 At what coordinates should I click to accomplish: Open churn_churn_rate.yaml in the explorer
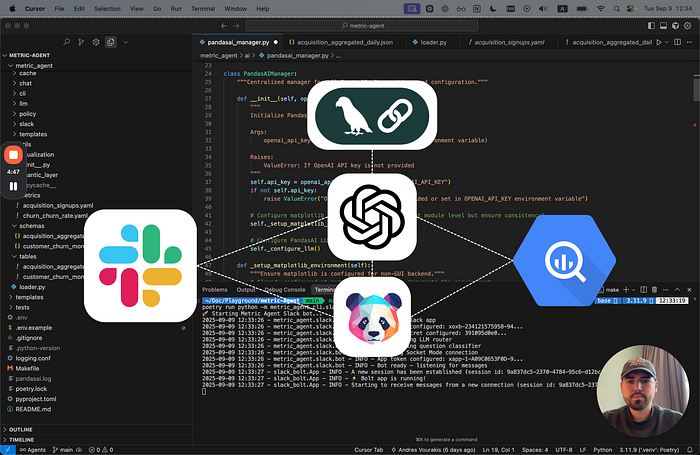(x=55, y=216)
